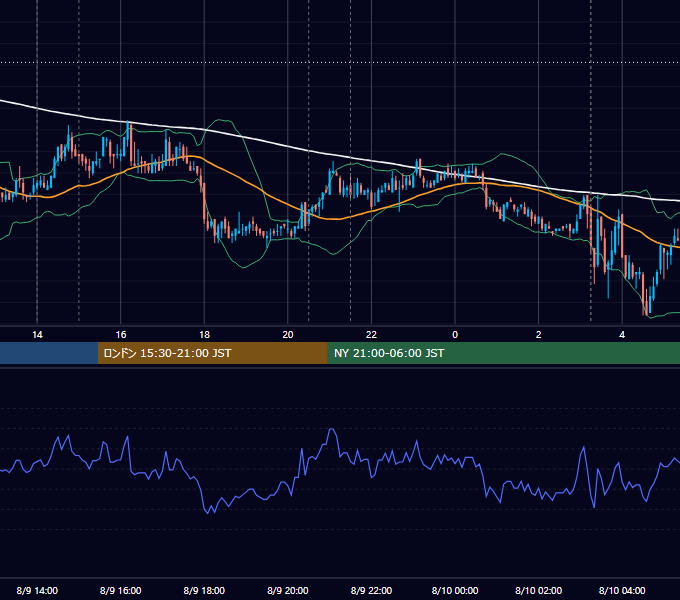Image resolution: width=680 pixels, height=600 pixels.
Task: Click hour label 2 on upper axis
Action: [539, 335]
